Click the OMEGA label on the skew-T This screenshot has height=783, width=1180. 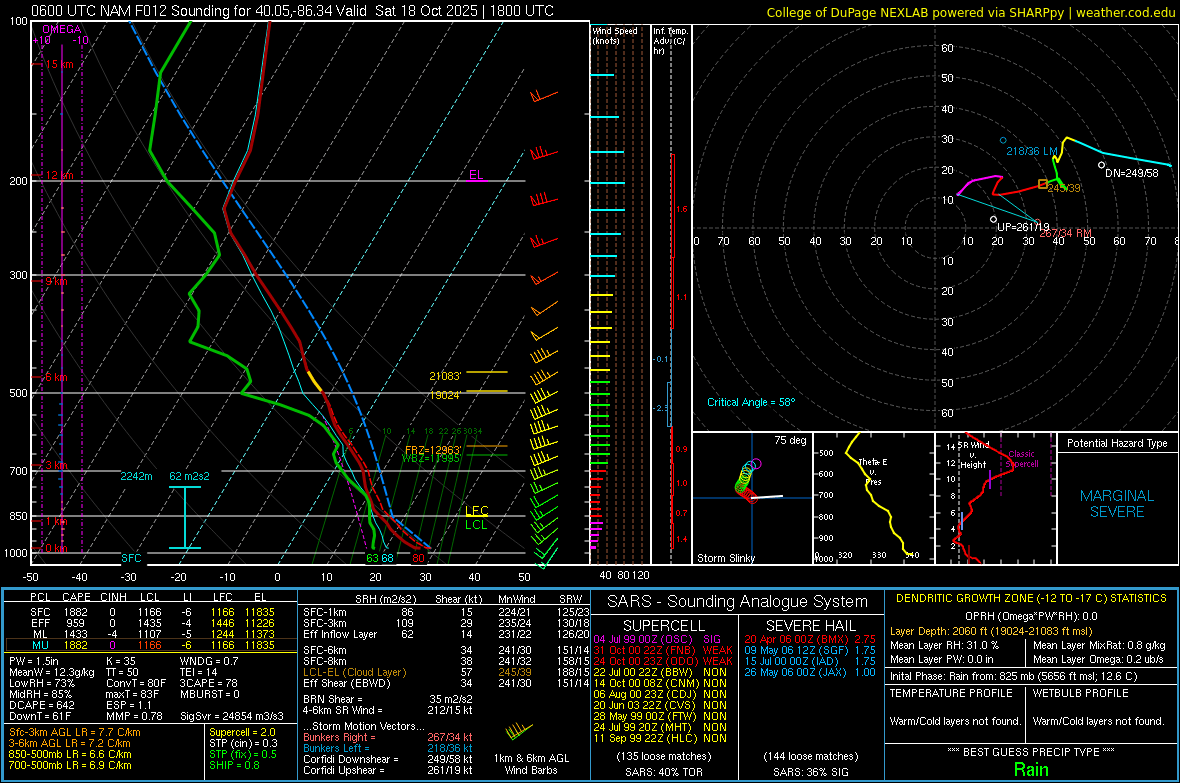tap(62, 29)
